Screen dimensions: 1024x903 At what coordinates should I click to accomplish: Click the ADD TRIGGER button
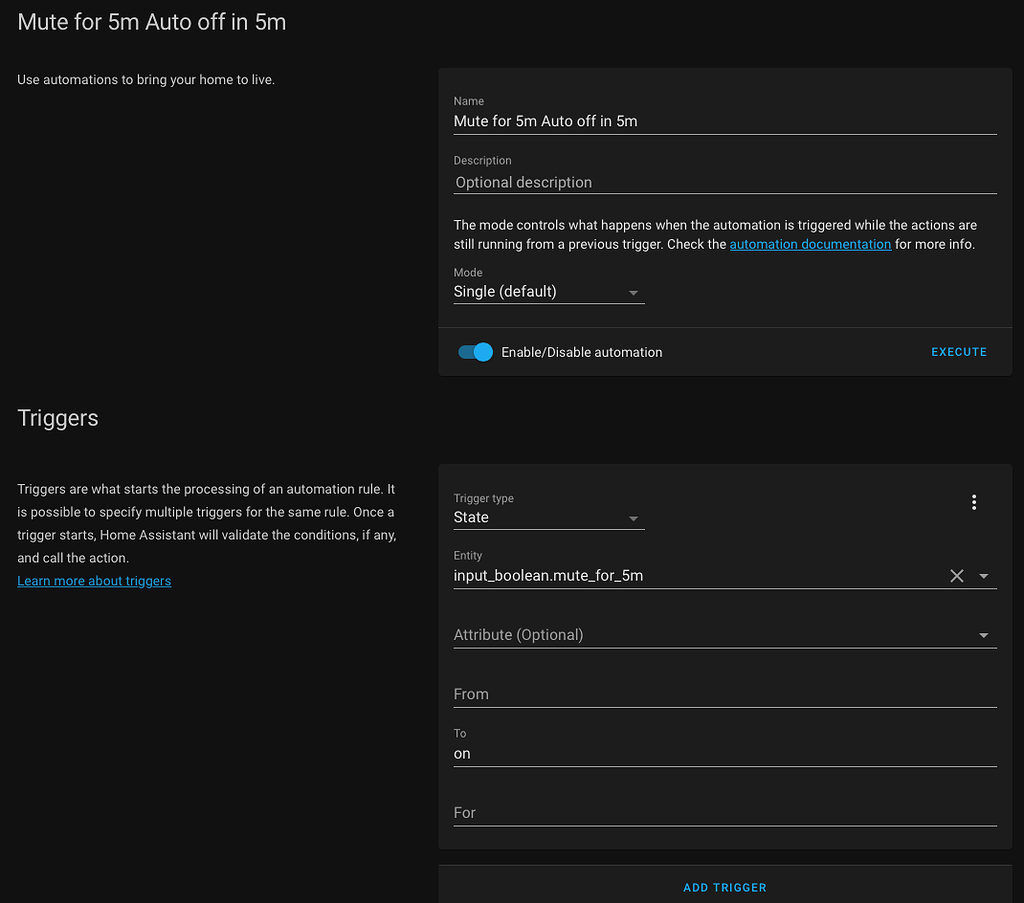tap(724, 887)
